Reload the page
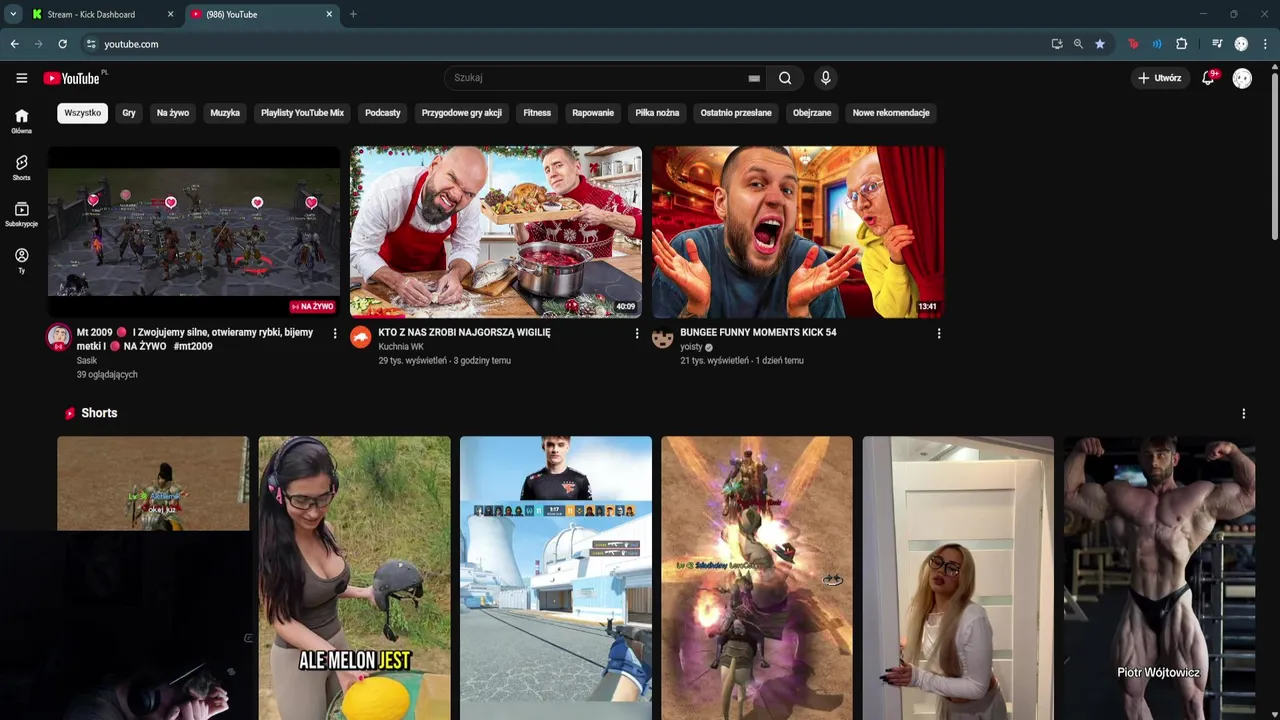The width and height of the screenshot is (1280, 720). (62, 44)
